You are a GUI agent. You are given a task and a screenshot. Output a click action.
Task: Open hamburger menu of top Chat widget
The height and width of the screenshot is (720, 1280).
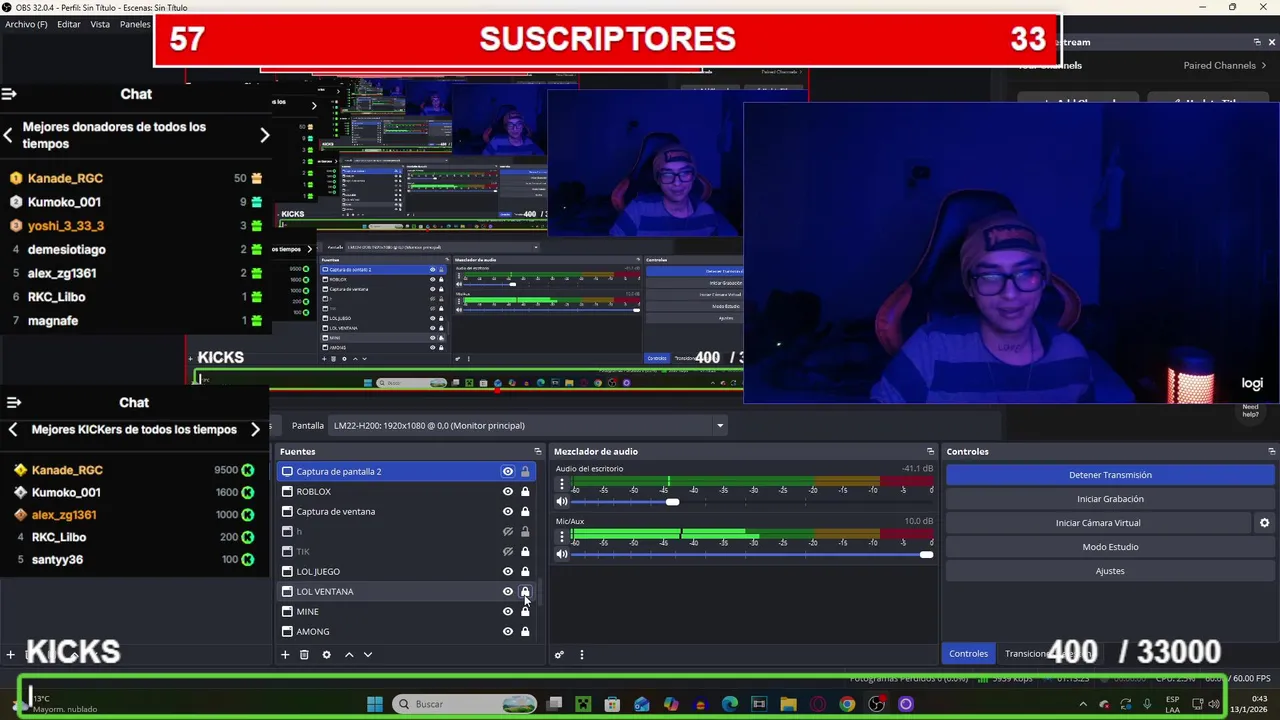(x=9, y=94)
